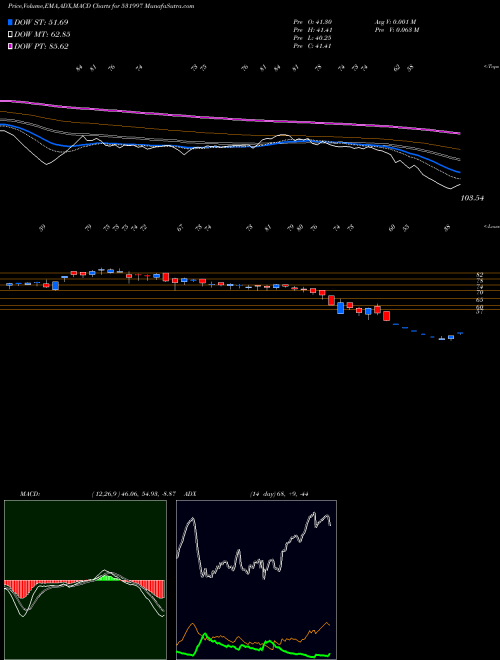Click the thick green line in ADX panel
500x660 pixels.
tap(253, 647)
